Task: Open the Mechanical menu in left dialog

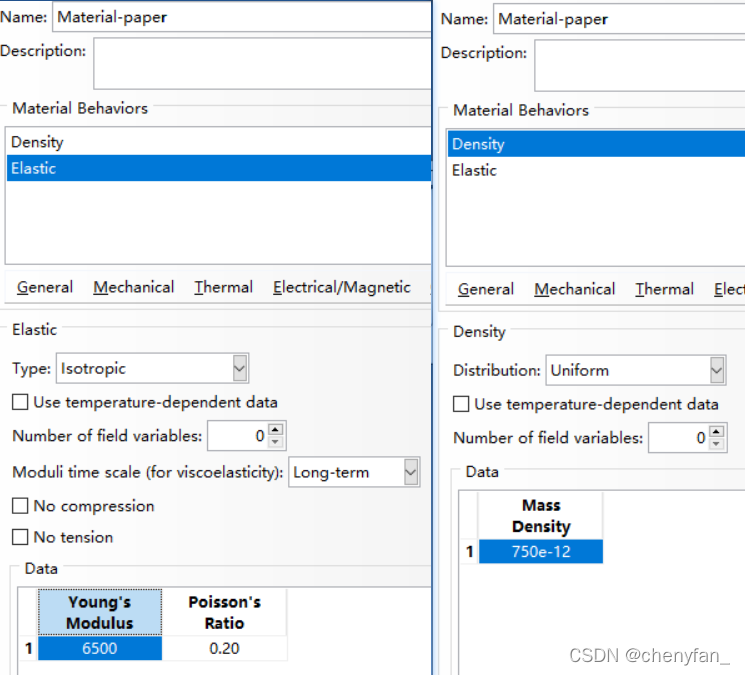Action: (x=134, y=288)
